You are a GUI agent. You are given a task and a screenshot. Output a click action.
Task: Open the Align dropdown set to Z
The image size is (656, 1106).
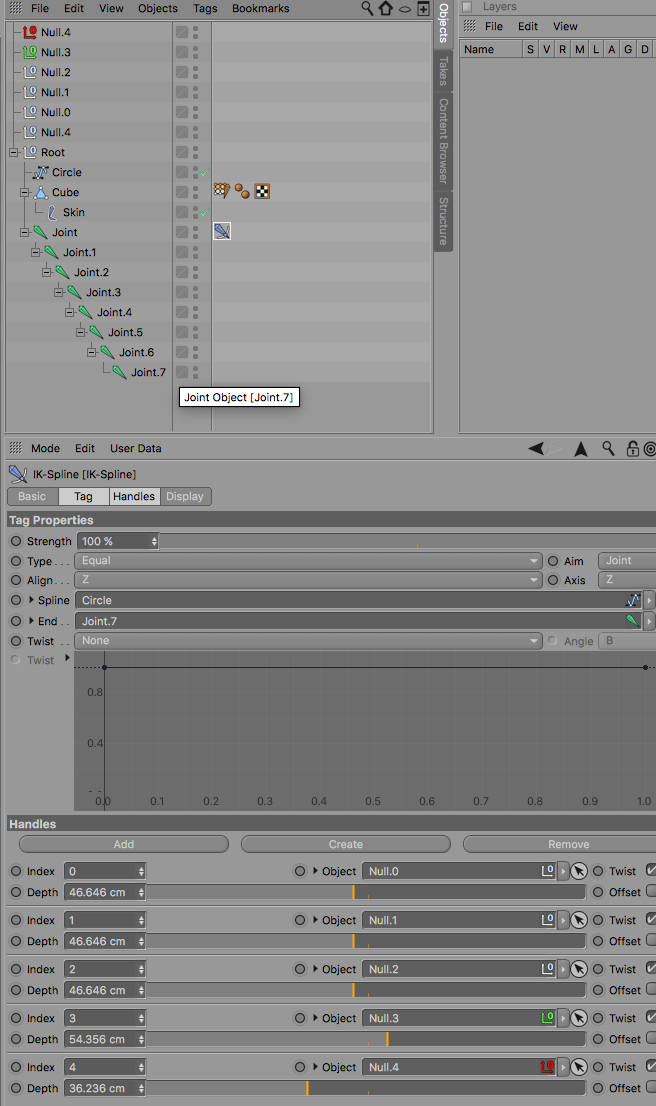tap(308, 580)
